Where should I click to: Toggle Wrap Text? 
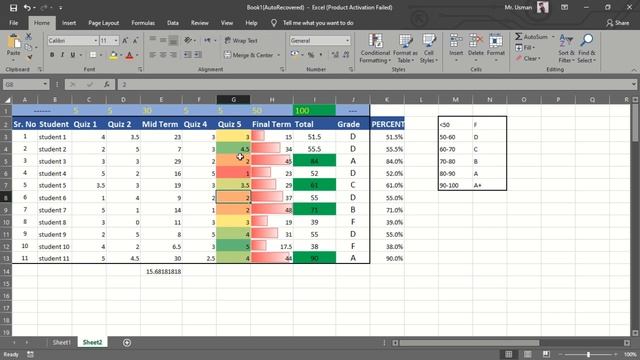coord(241,40)
